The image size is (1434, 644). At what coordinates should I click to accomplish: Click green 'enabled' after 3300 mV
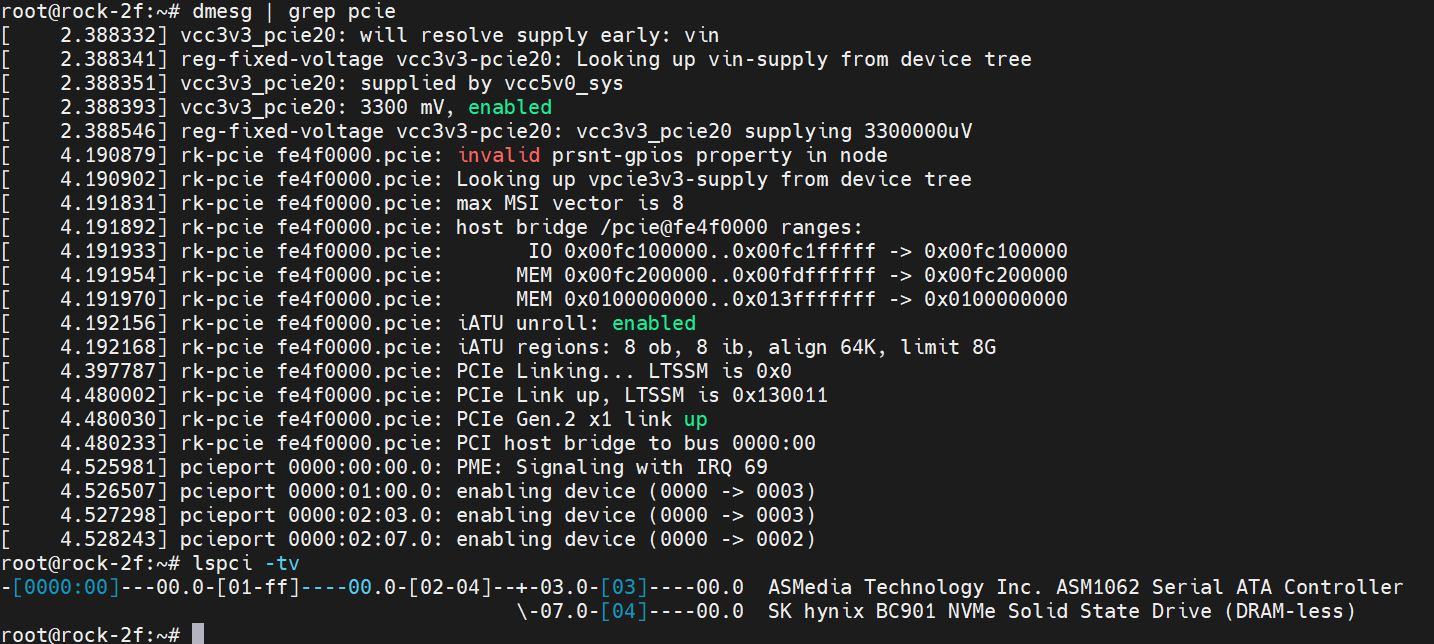coord(510,107)
